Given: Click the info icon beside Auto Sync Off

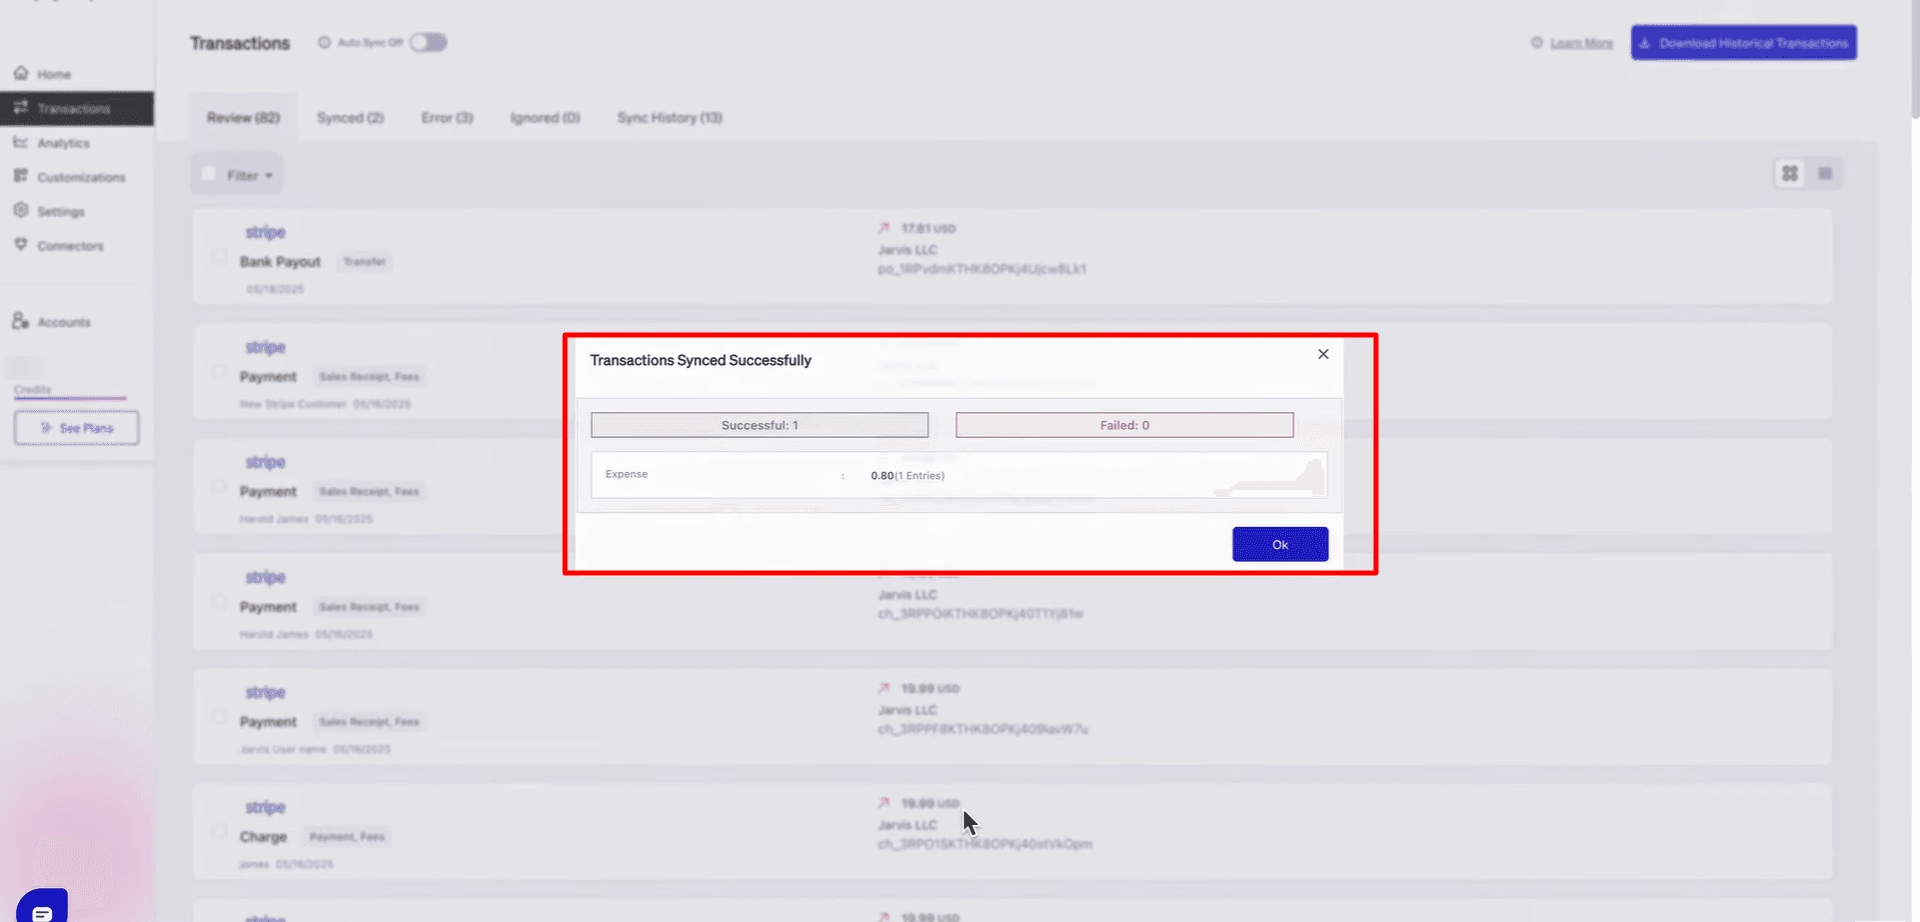Looking at the screenshot, I should (324, 42).
